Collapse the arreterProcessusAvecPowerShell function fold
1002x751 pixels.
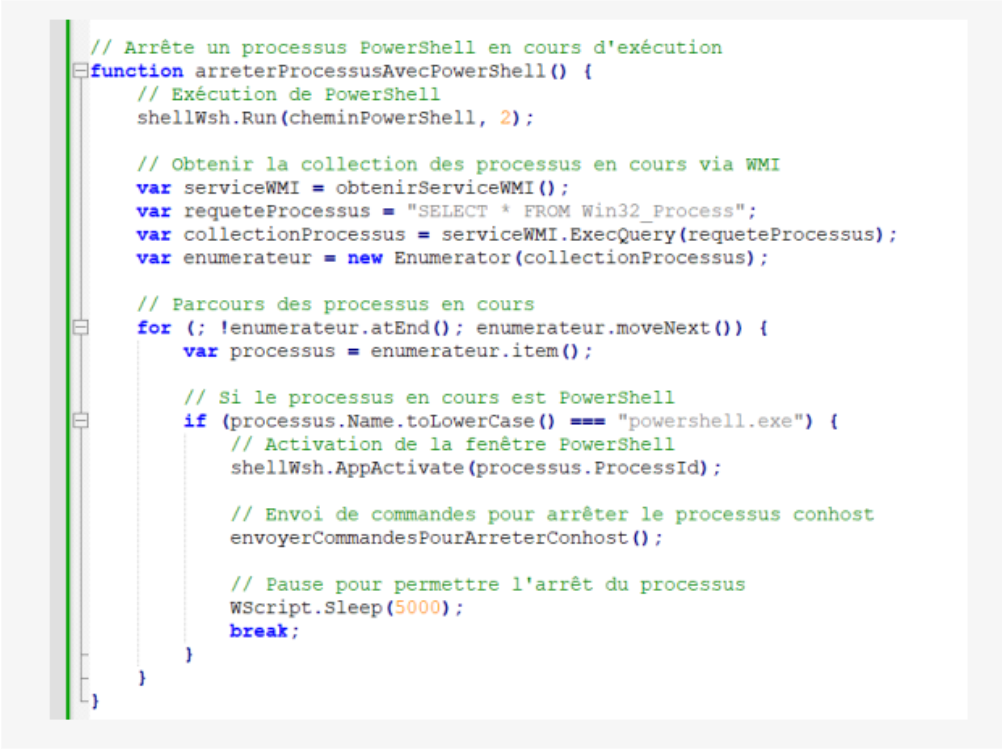(x=81, y=70)
